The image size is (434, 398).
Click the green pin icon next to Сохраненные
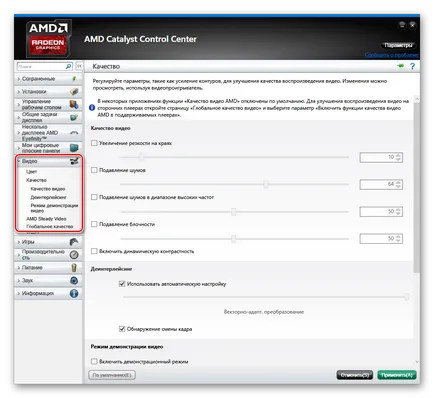74,79
